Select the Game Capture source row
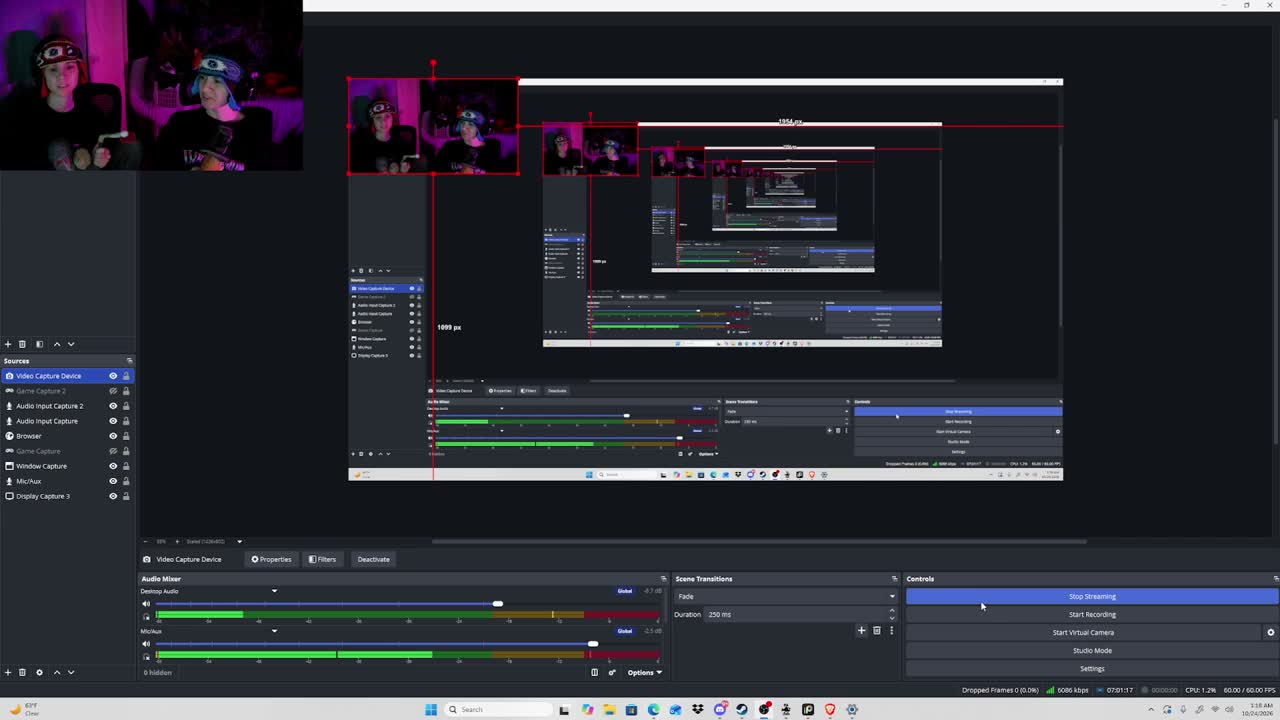The height and width of the screenshot is (720, 1280). (68, 451)
